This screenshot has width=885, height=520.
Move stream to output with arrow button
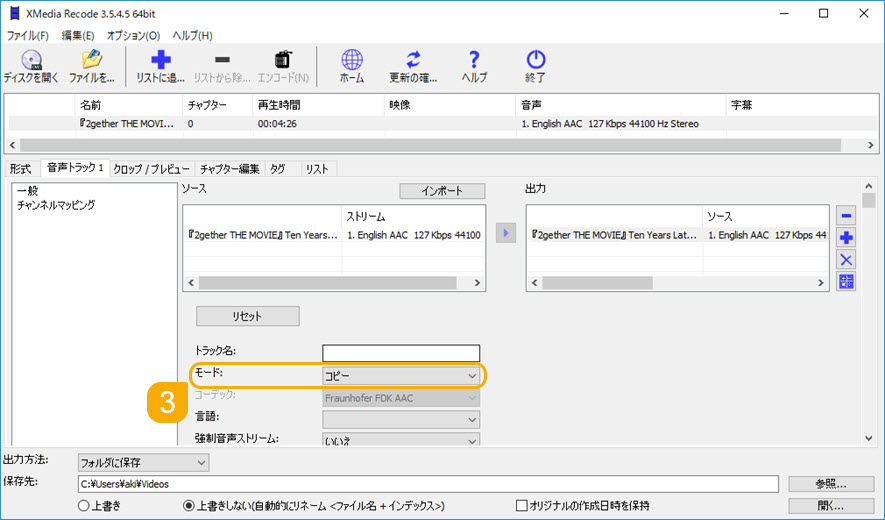coord(506,233)
